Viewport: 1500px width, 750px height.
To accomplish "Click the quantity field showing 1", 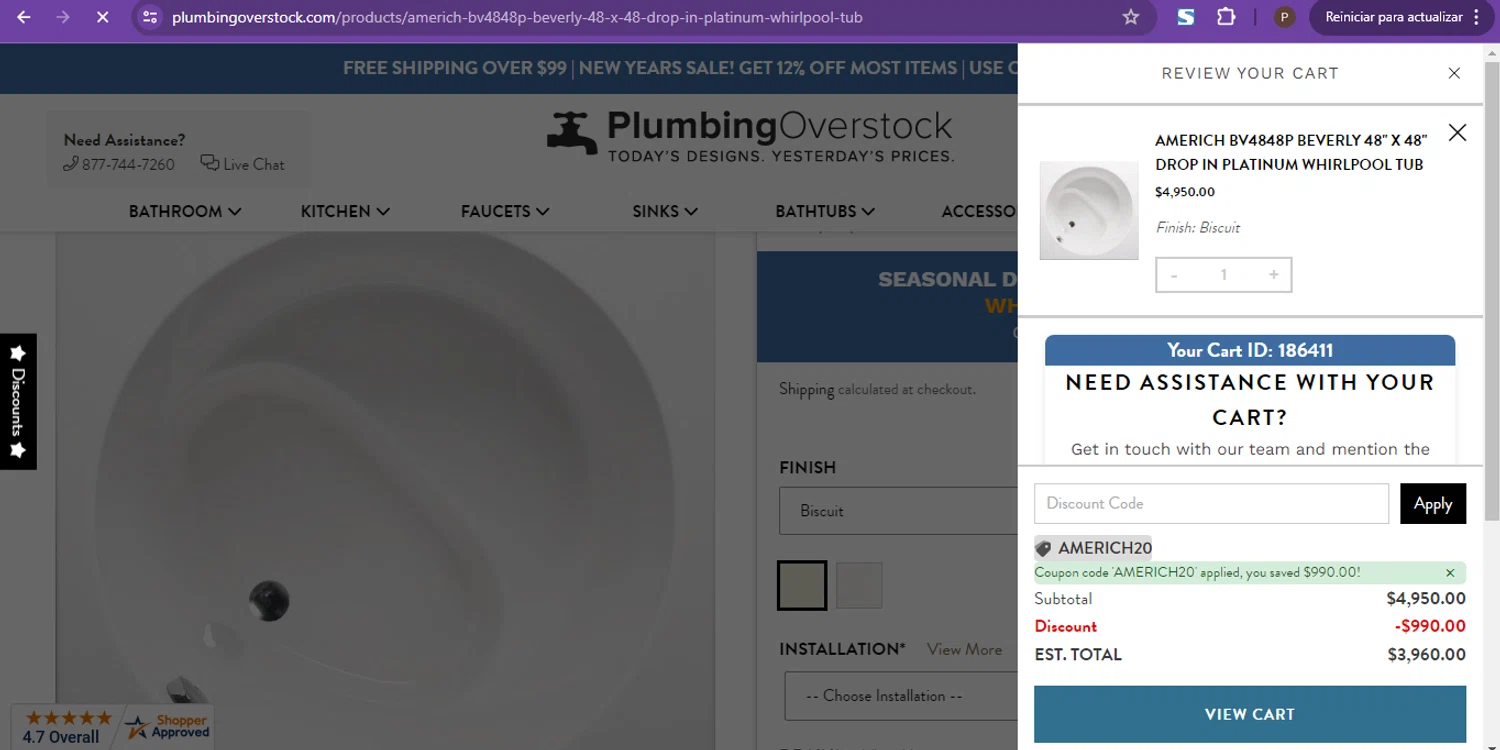I will click(x=1223, y=275).
